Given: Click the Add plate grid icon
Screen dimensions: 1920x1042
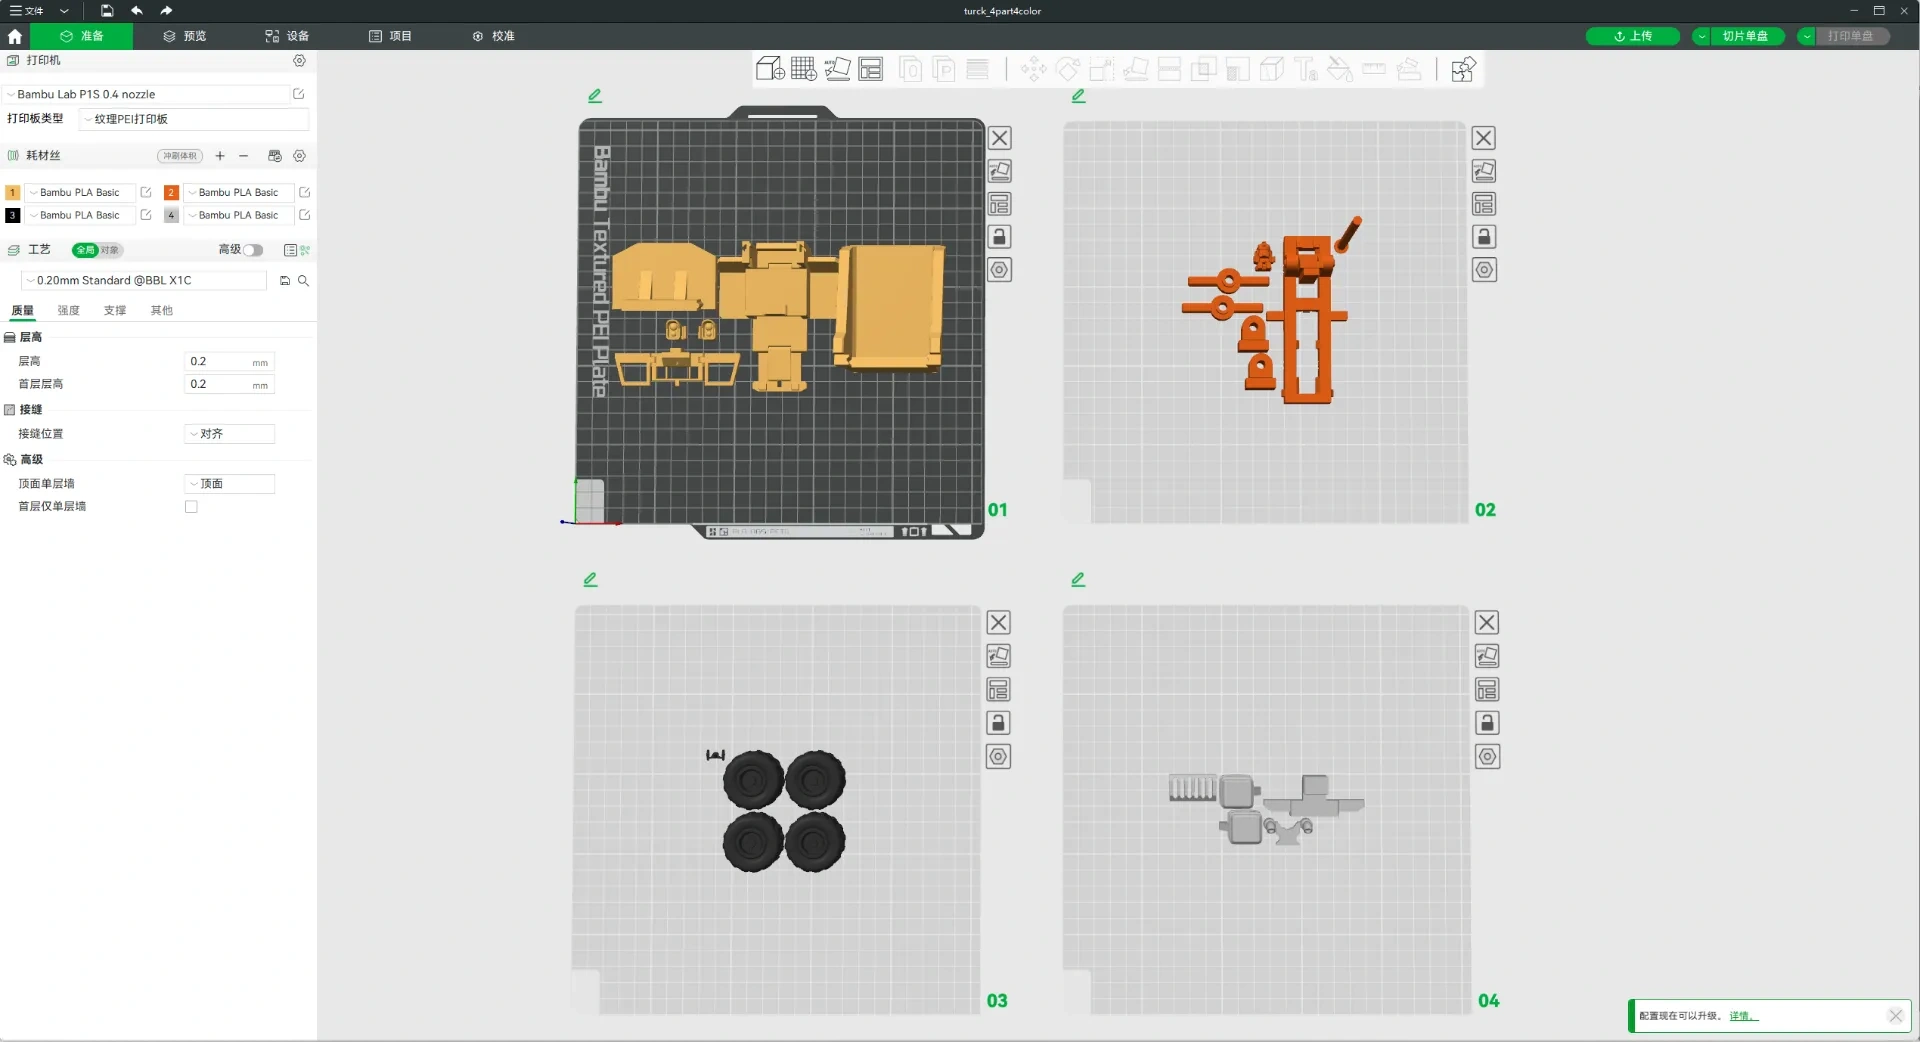Looking at the screenshot, I should point(804,69).
